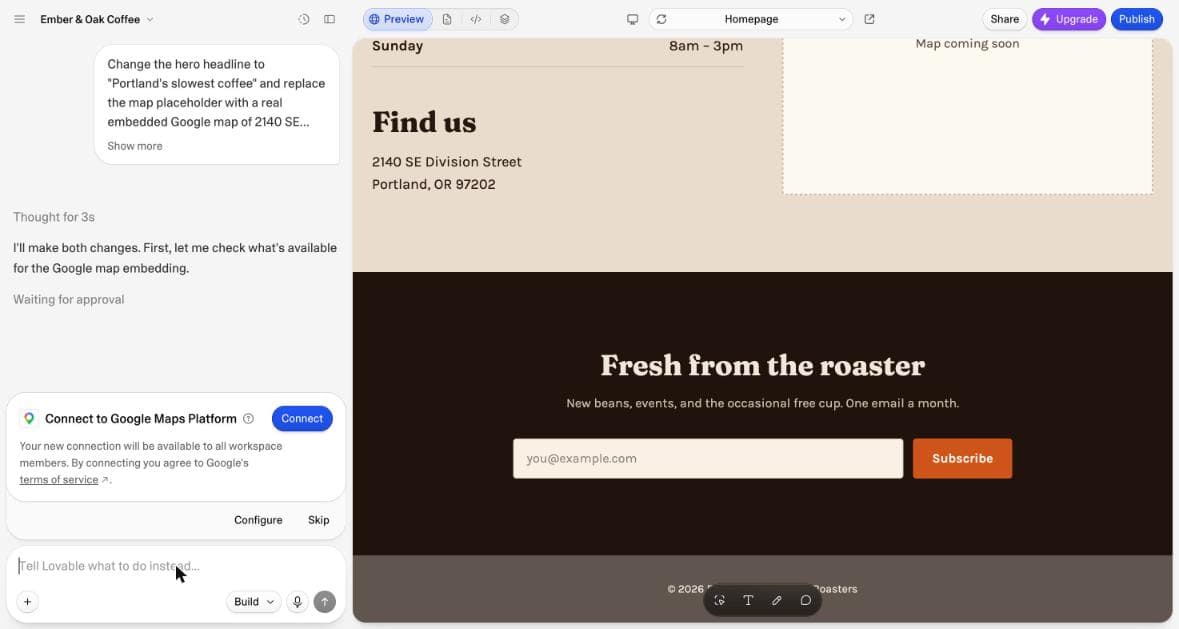Choose the text edit tool
Image resolution: width=1179 pixels, height=629 pixels.
click(x=748, y=600)
